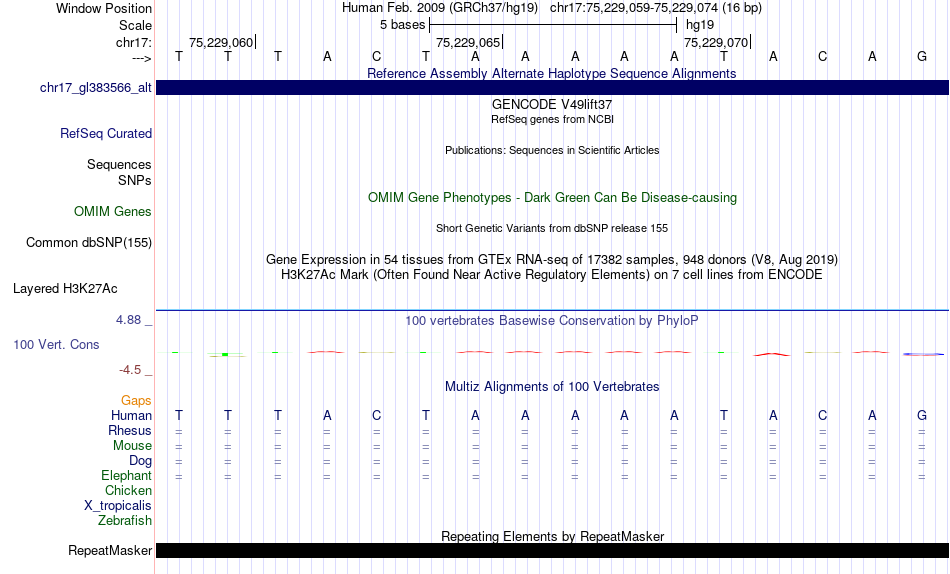Click the 75,229,065 position marker
This screenshot has height=574, width=950.
[469, 42]
